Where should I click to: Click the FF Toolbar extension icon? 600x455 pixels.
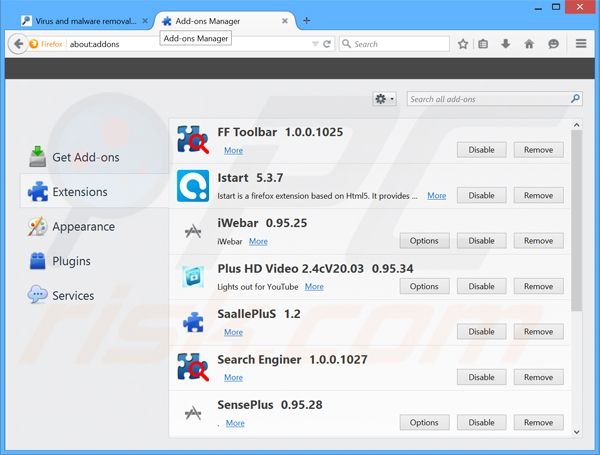[x=193, y=140]
